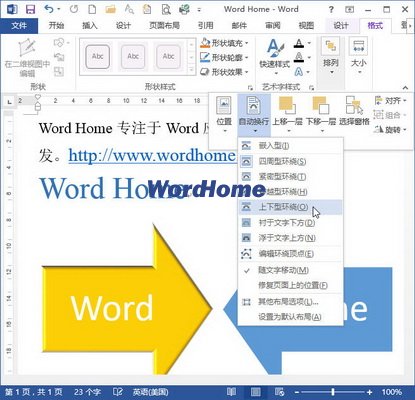Select the third Abc shape style

tap(168, 56)
